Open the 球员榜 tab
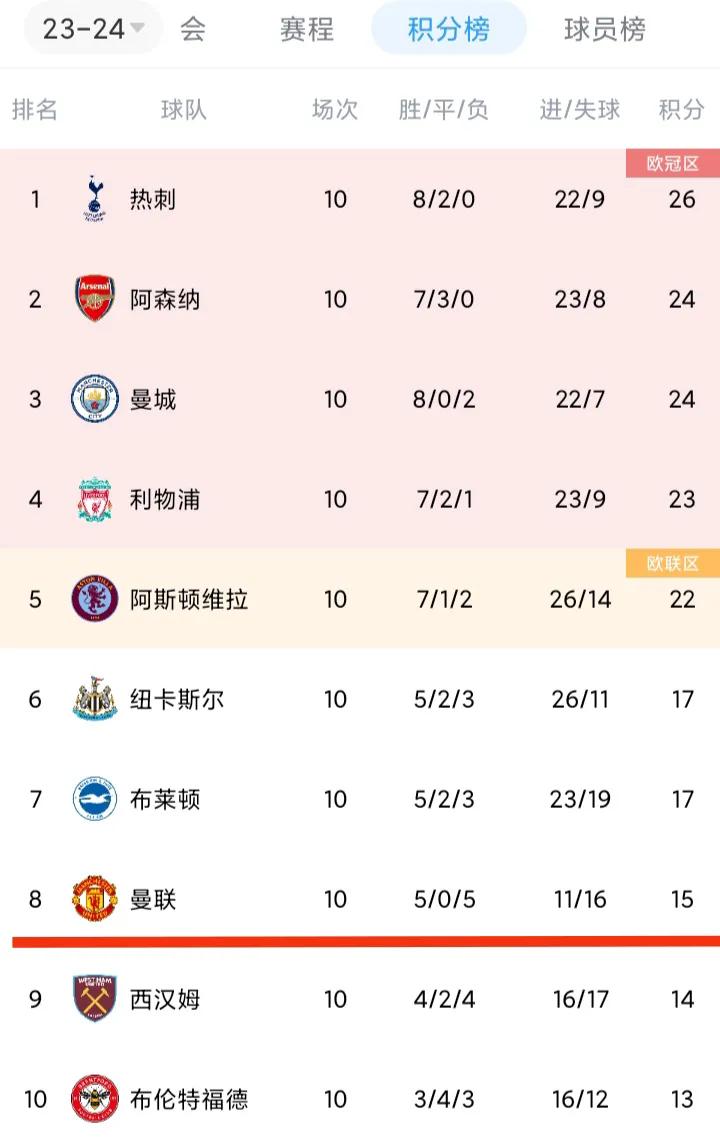The width and height of the screenshot is (720, 1138). pyautogui.click(x=605, y=29)
